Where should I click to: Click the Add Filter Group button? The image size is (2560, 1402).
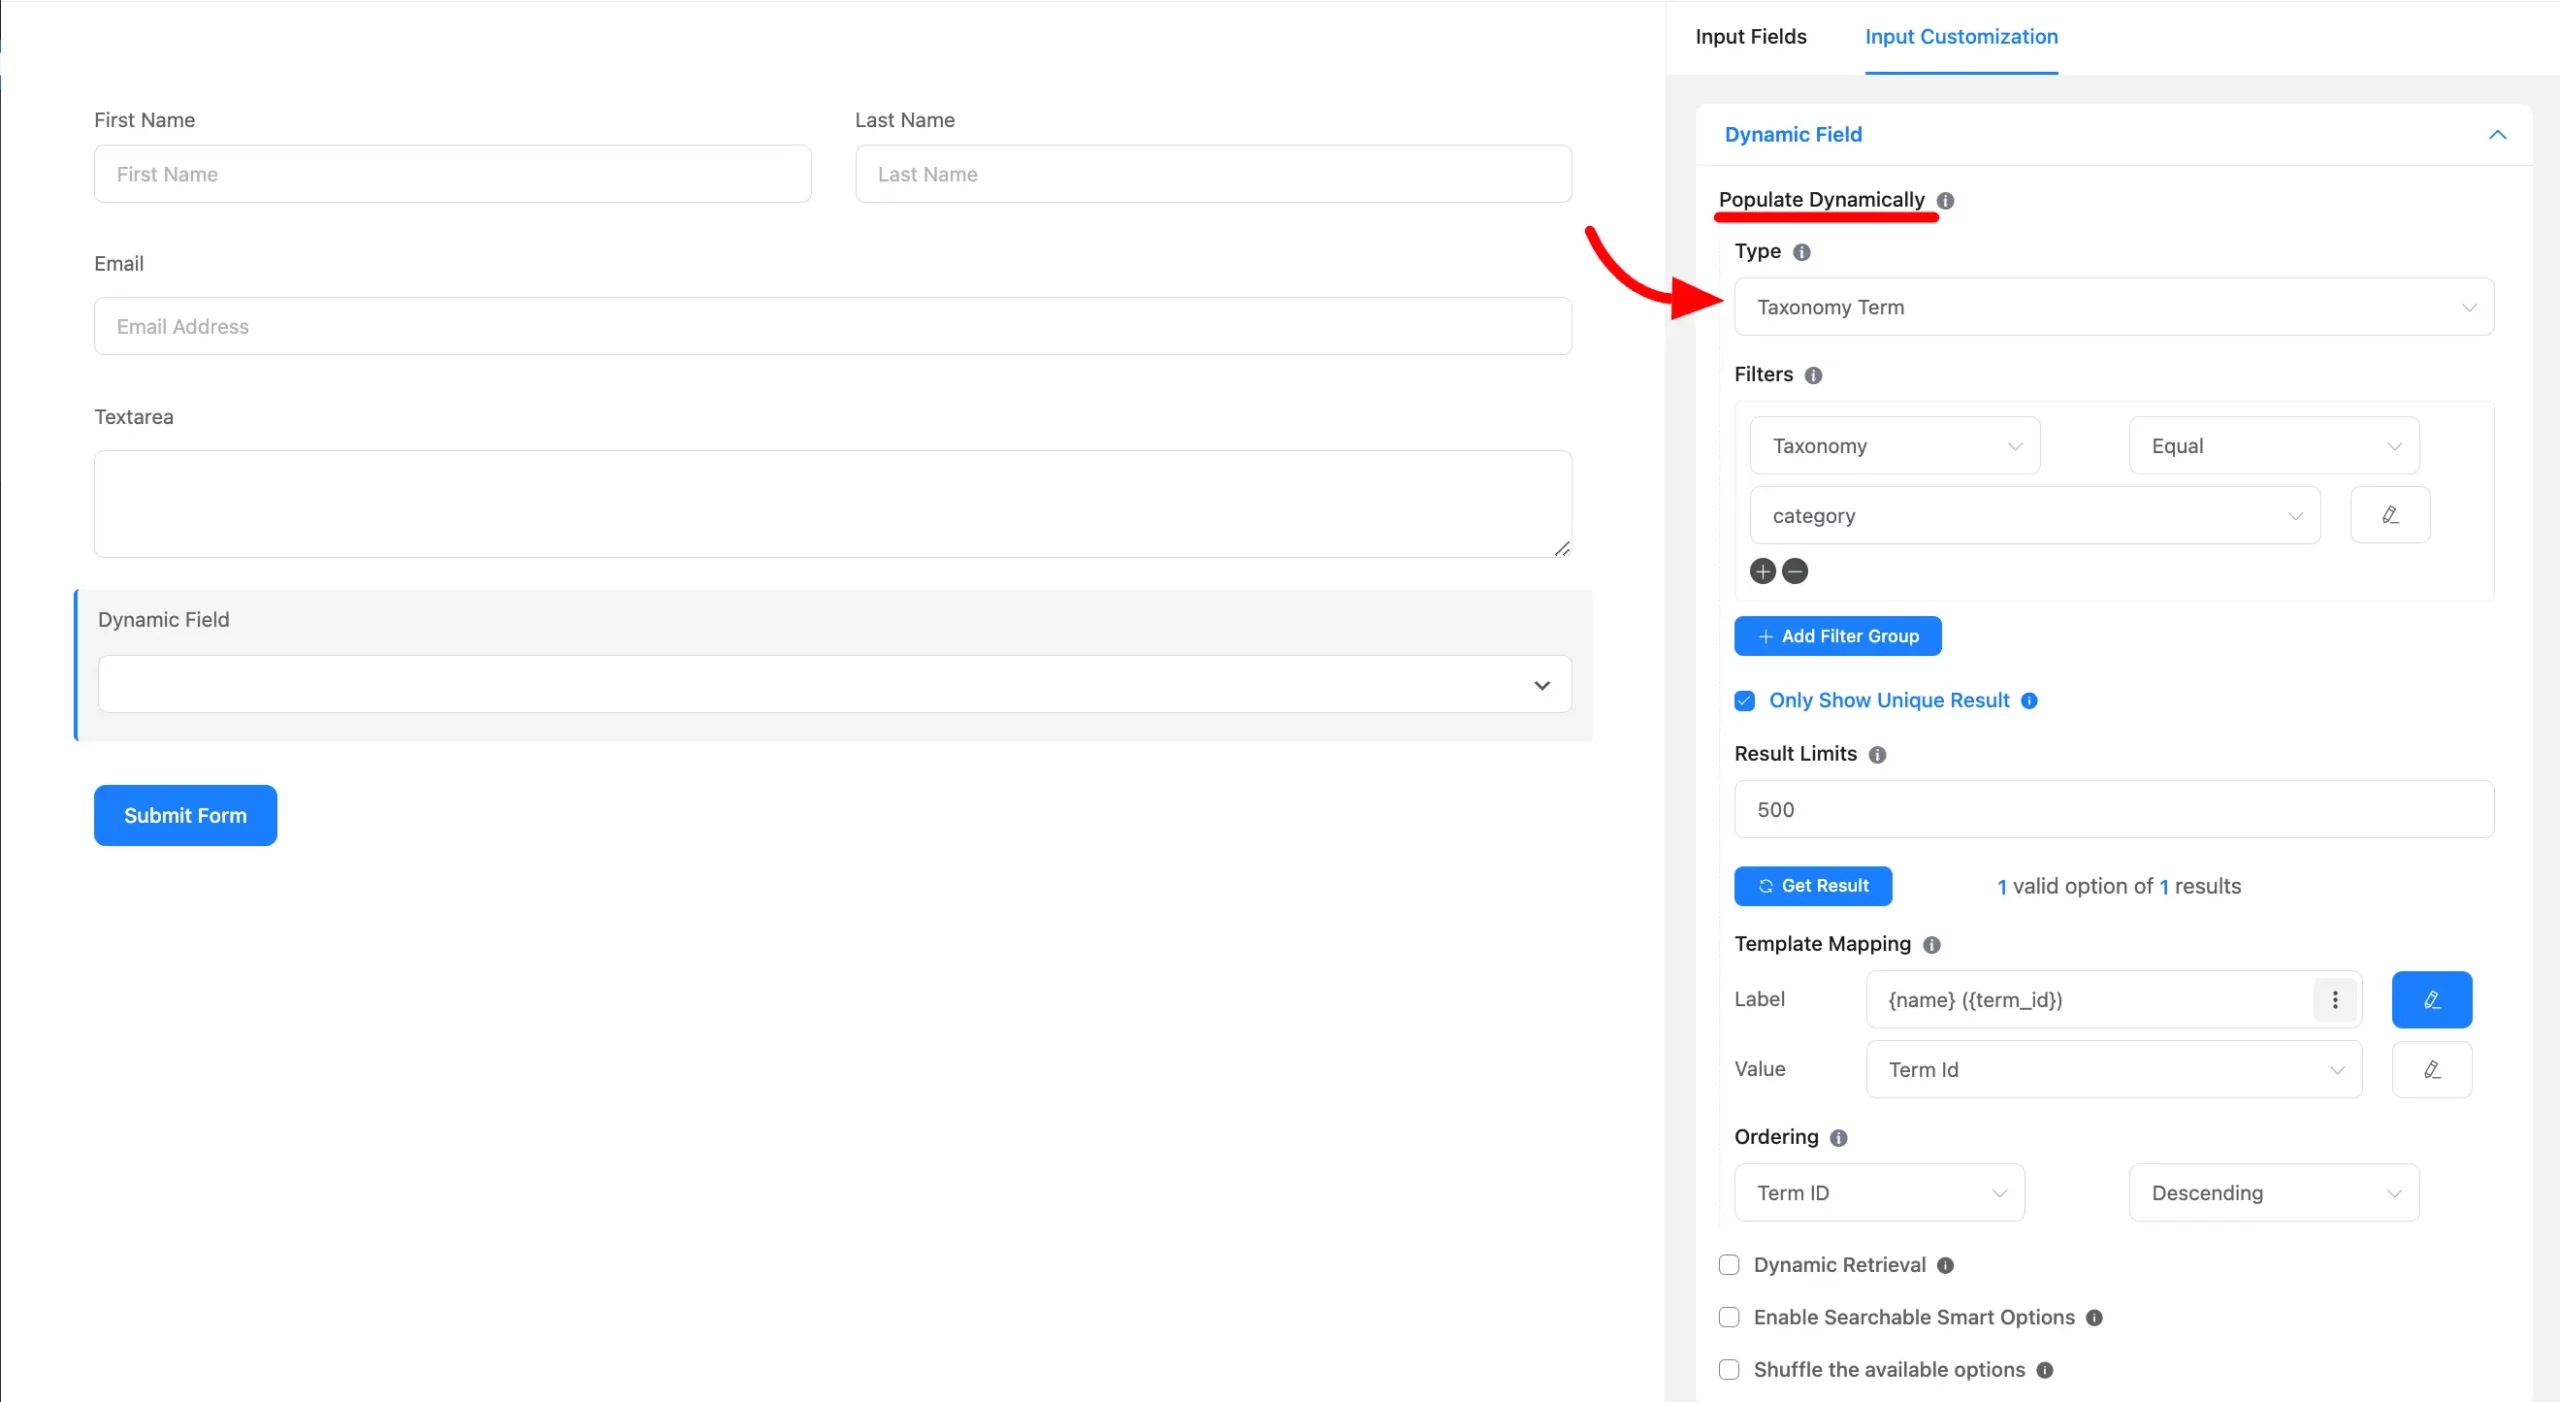click(1837, 636)
